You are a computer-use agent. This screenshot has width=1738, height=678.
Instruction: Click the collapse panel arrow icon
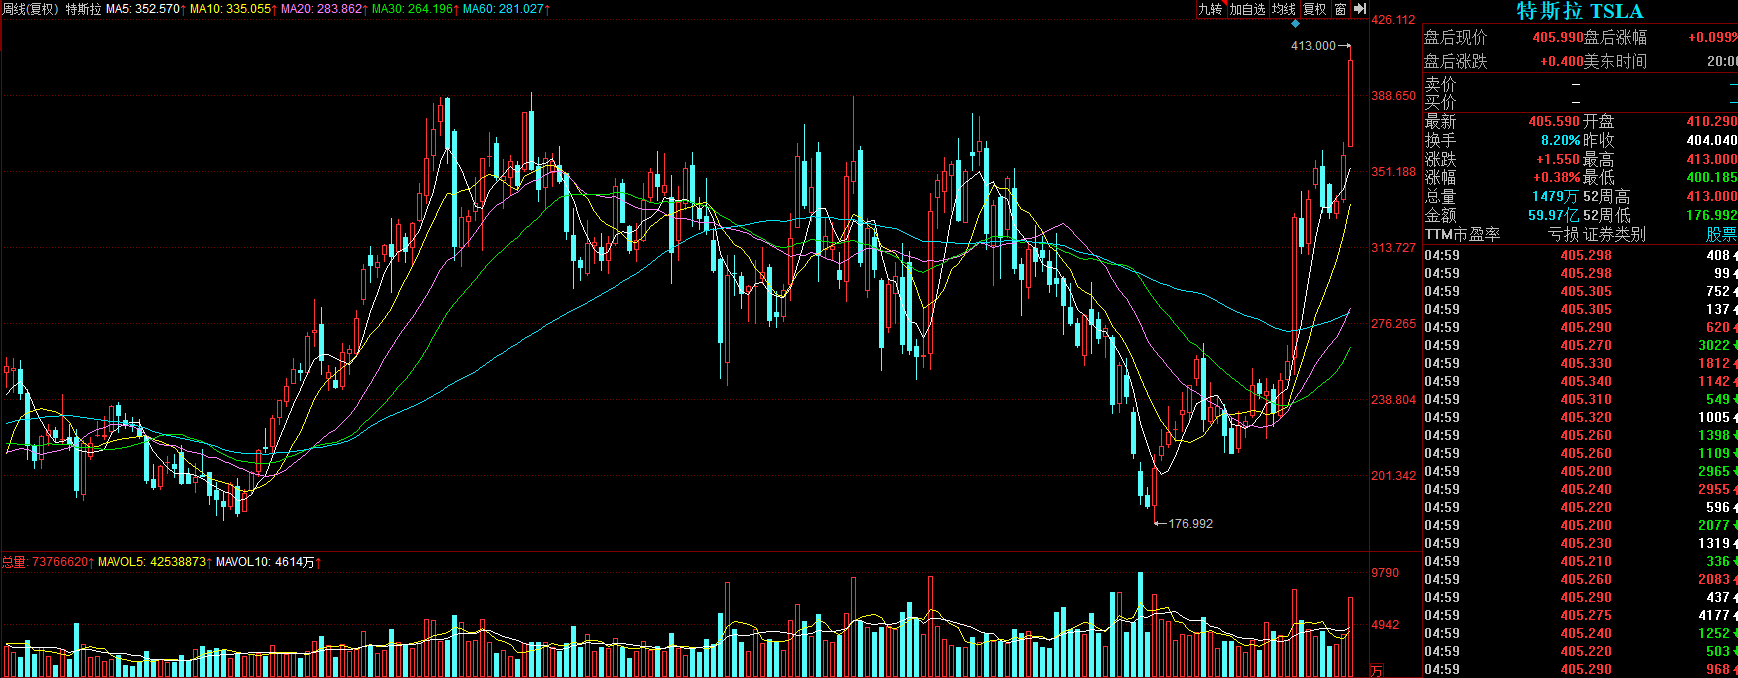click(x=1360, y=9)
